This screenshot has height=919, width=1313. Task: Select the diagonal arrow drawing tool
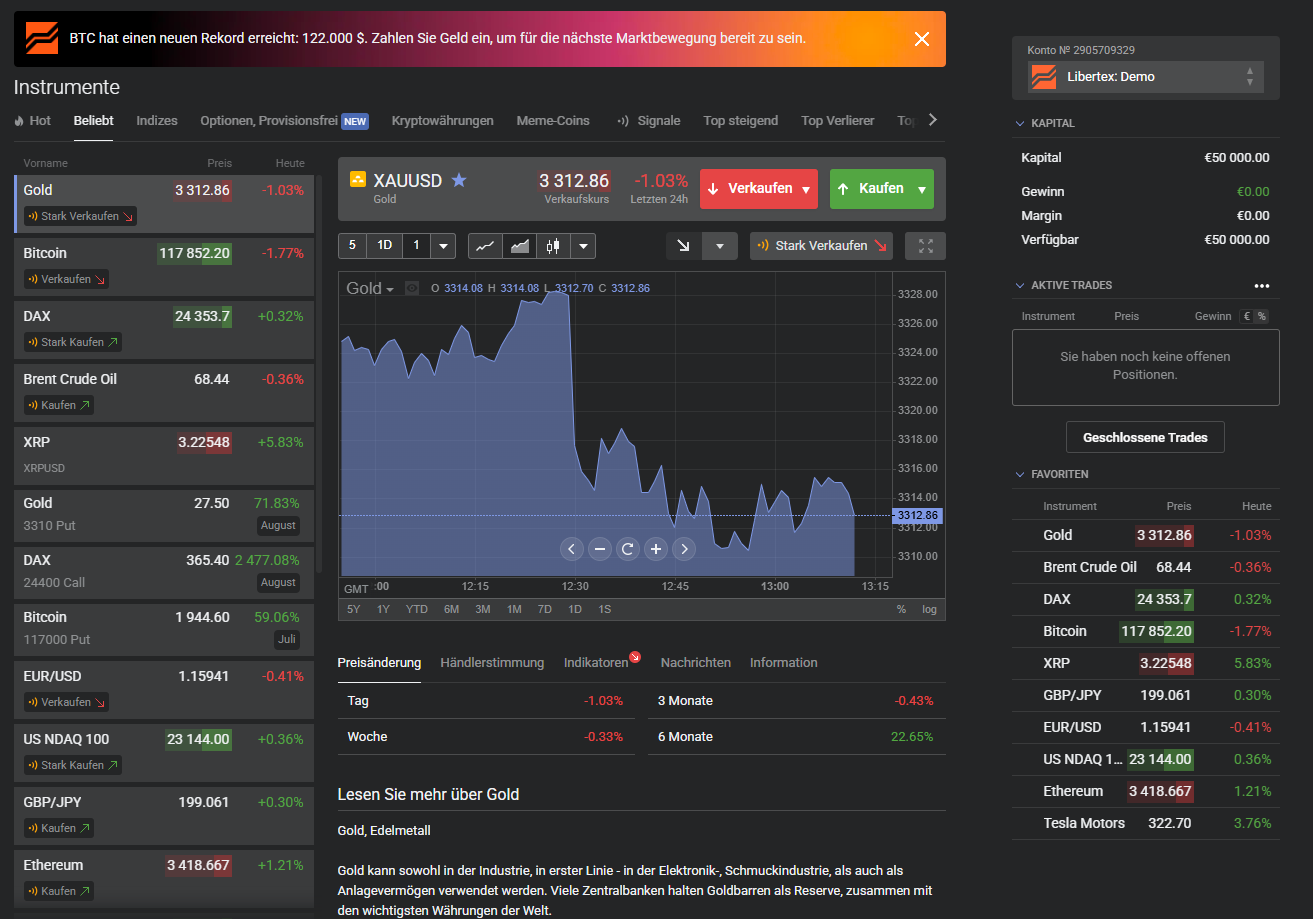point(684,246)
